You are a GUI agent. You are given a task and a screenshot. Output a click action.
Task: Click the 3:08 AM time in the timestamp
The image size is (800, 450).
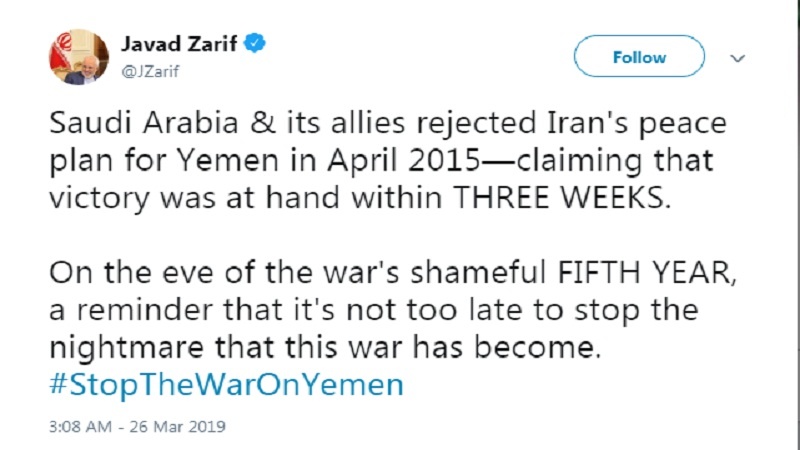click(x=78, y=426)
